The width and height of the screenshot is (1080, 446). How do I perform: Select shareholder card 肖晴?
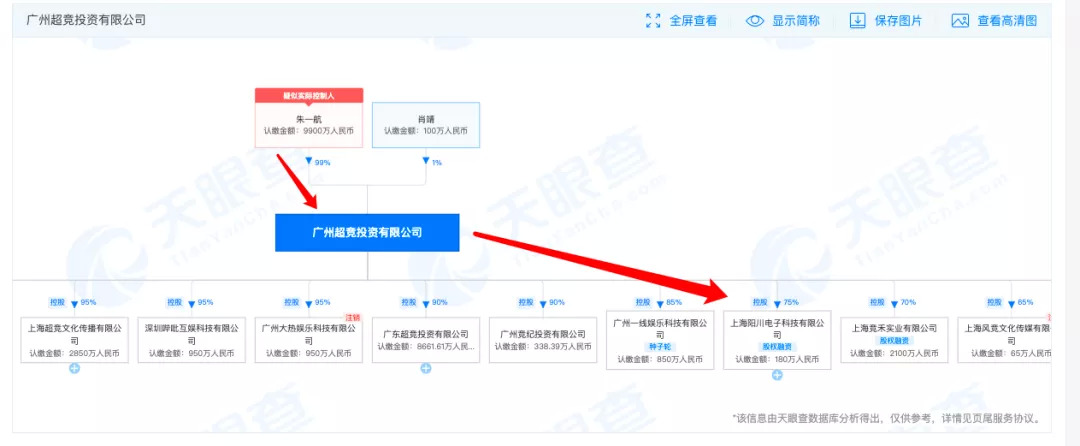point(426,125)
